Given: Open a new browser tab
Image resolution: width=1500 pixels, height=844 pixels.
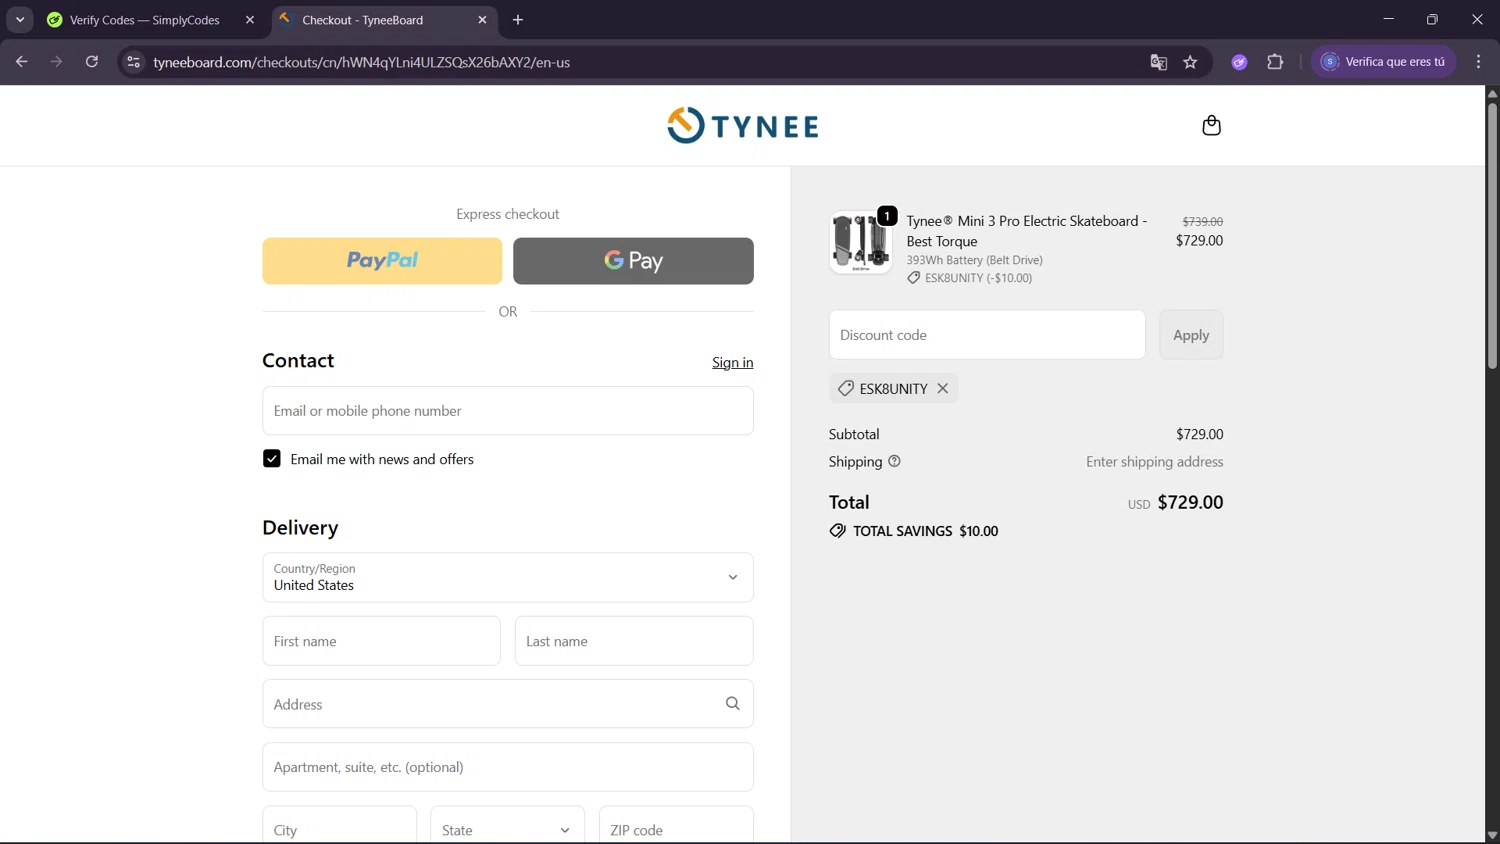Looking at the screenshot, I should click(x=518, y=20).
